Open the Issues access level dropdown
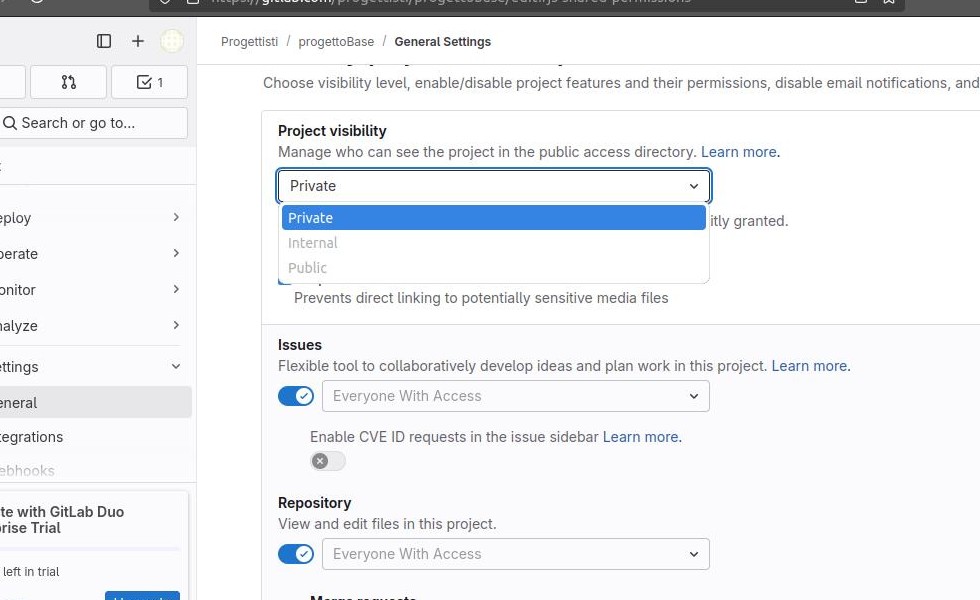 515,396
